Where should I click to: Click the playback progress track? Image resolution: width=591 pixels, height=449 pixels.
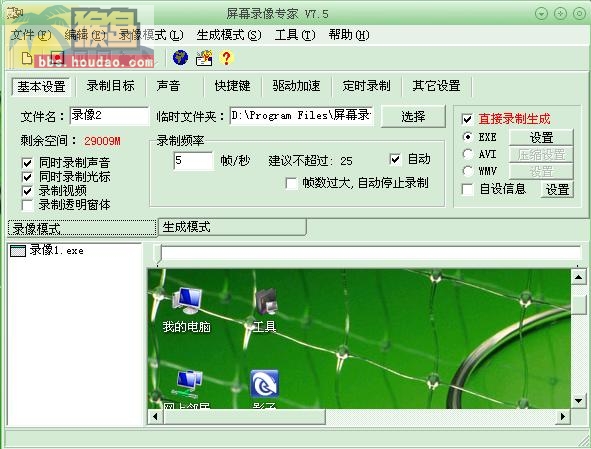[371, 252]
